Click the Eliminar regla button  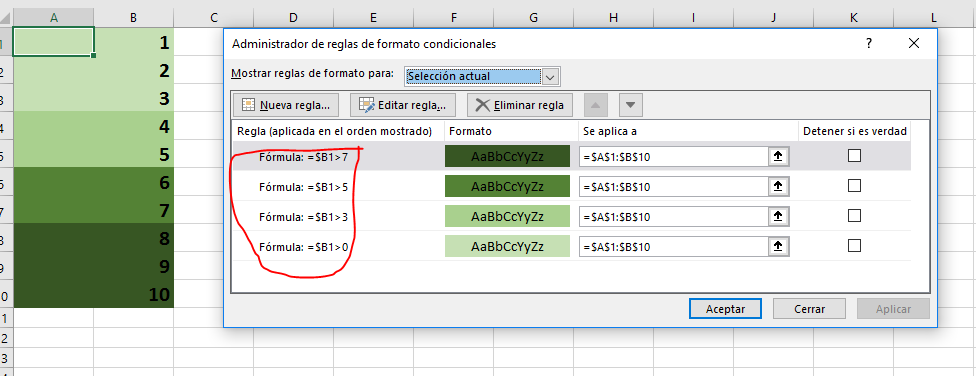pos(520,105)
